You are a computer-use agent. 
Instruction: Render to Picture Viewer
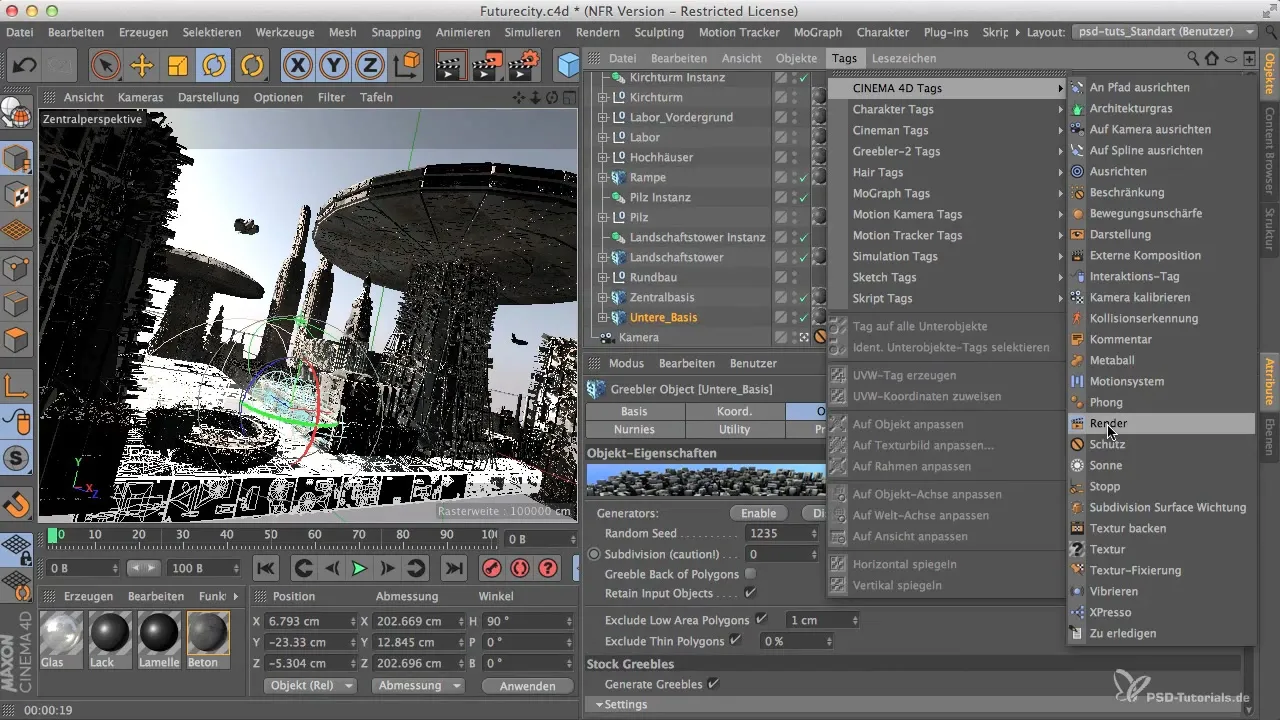(x=487, y=66)
